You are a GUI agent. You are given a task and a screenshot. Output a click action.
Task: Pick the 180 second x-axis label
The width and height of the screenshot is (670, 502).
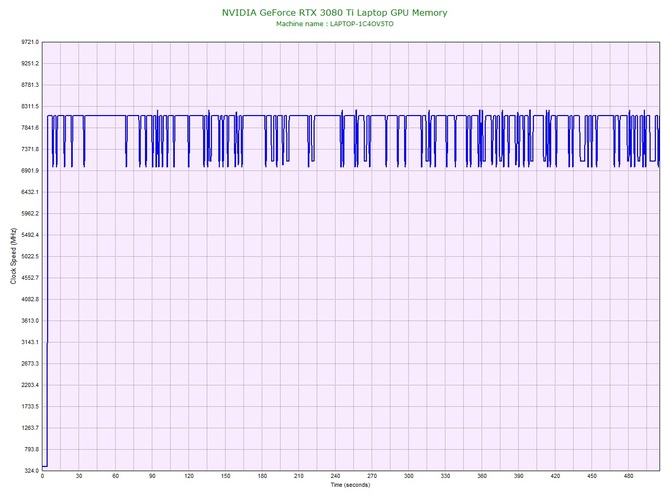click(x=262, y=476)
